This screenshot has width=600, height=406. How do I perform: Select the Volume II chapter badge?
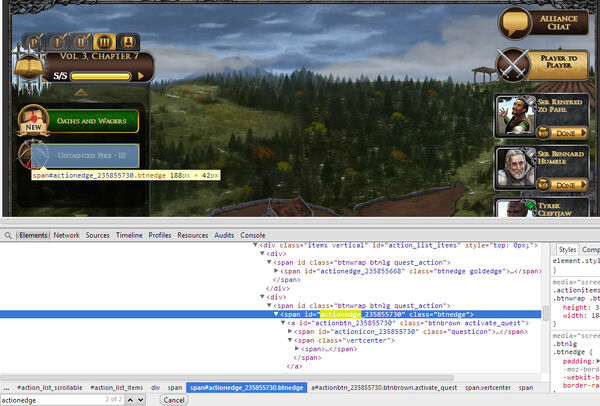[81, 42]
